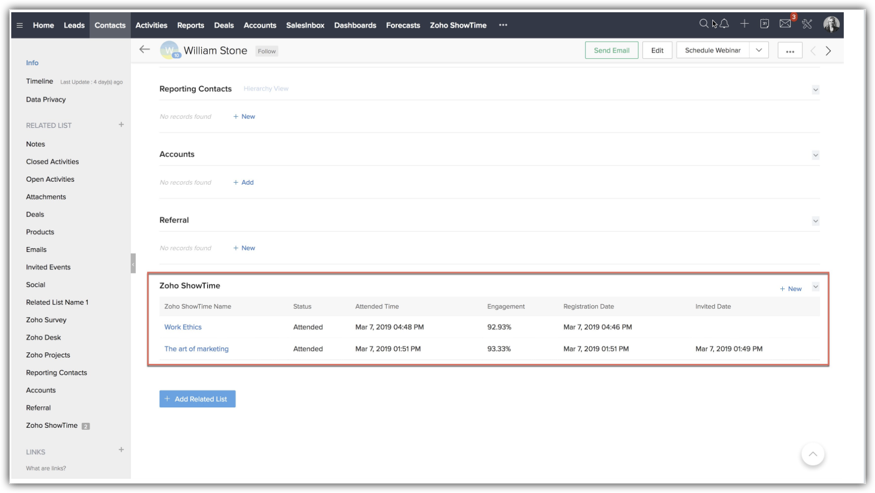Jump to Notes related list
This screenshot has height=493, width=875.
[x=35, y=144]
